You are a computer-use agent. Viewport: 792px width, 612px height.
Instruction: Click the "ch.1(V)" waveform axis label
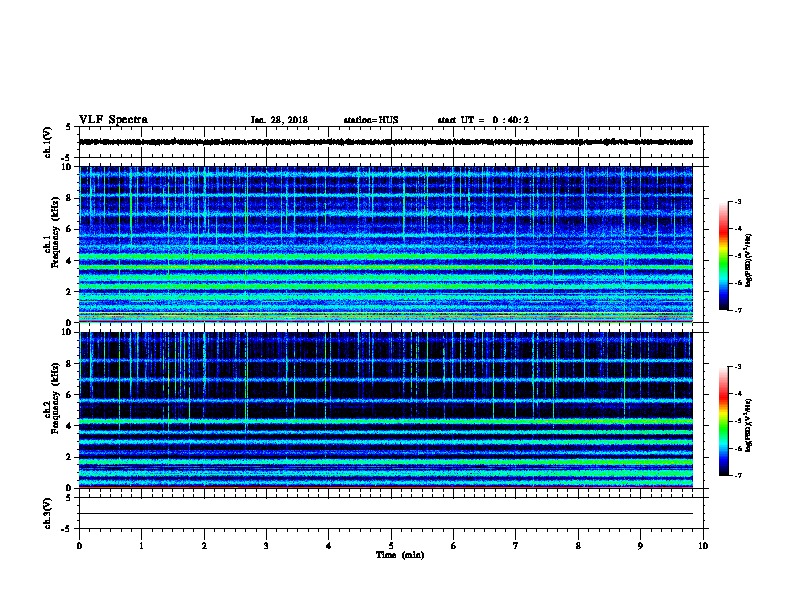(x=47, y=142)
